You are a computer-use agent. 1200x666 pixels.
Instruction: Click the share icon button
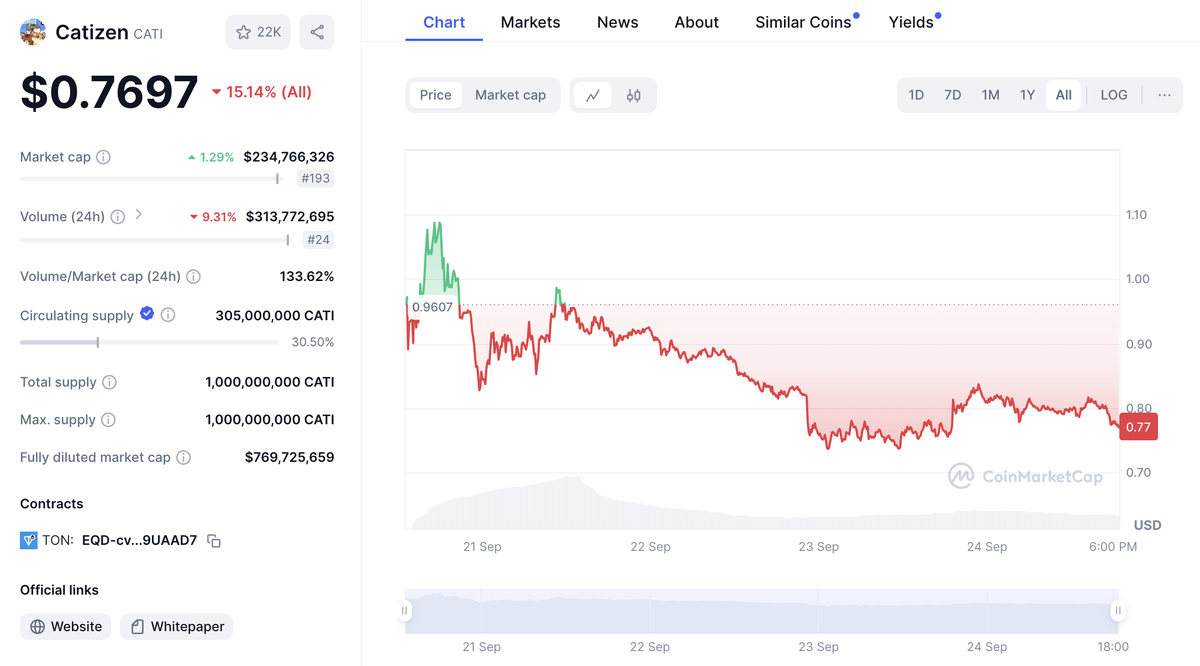pos(317,32)
